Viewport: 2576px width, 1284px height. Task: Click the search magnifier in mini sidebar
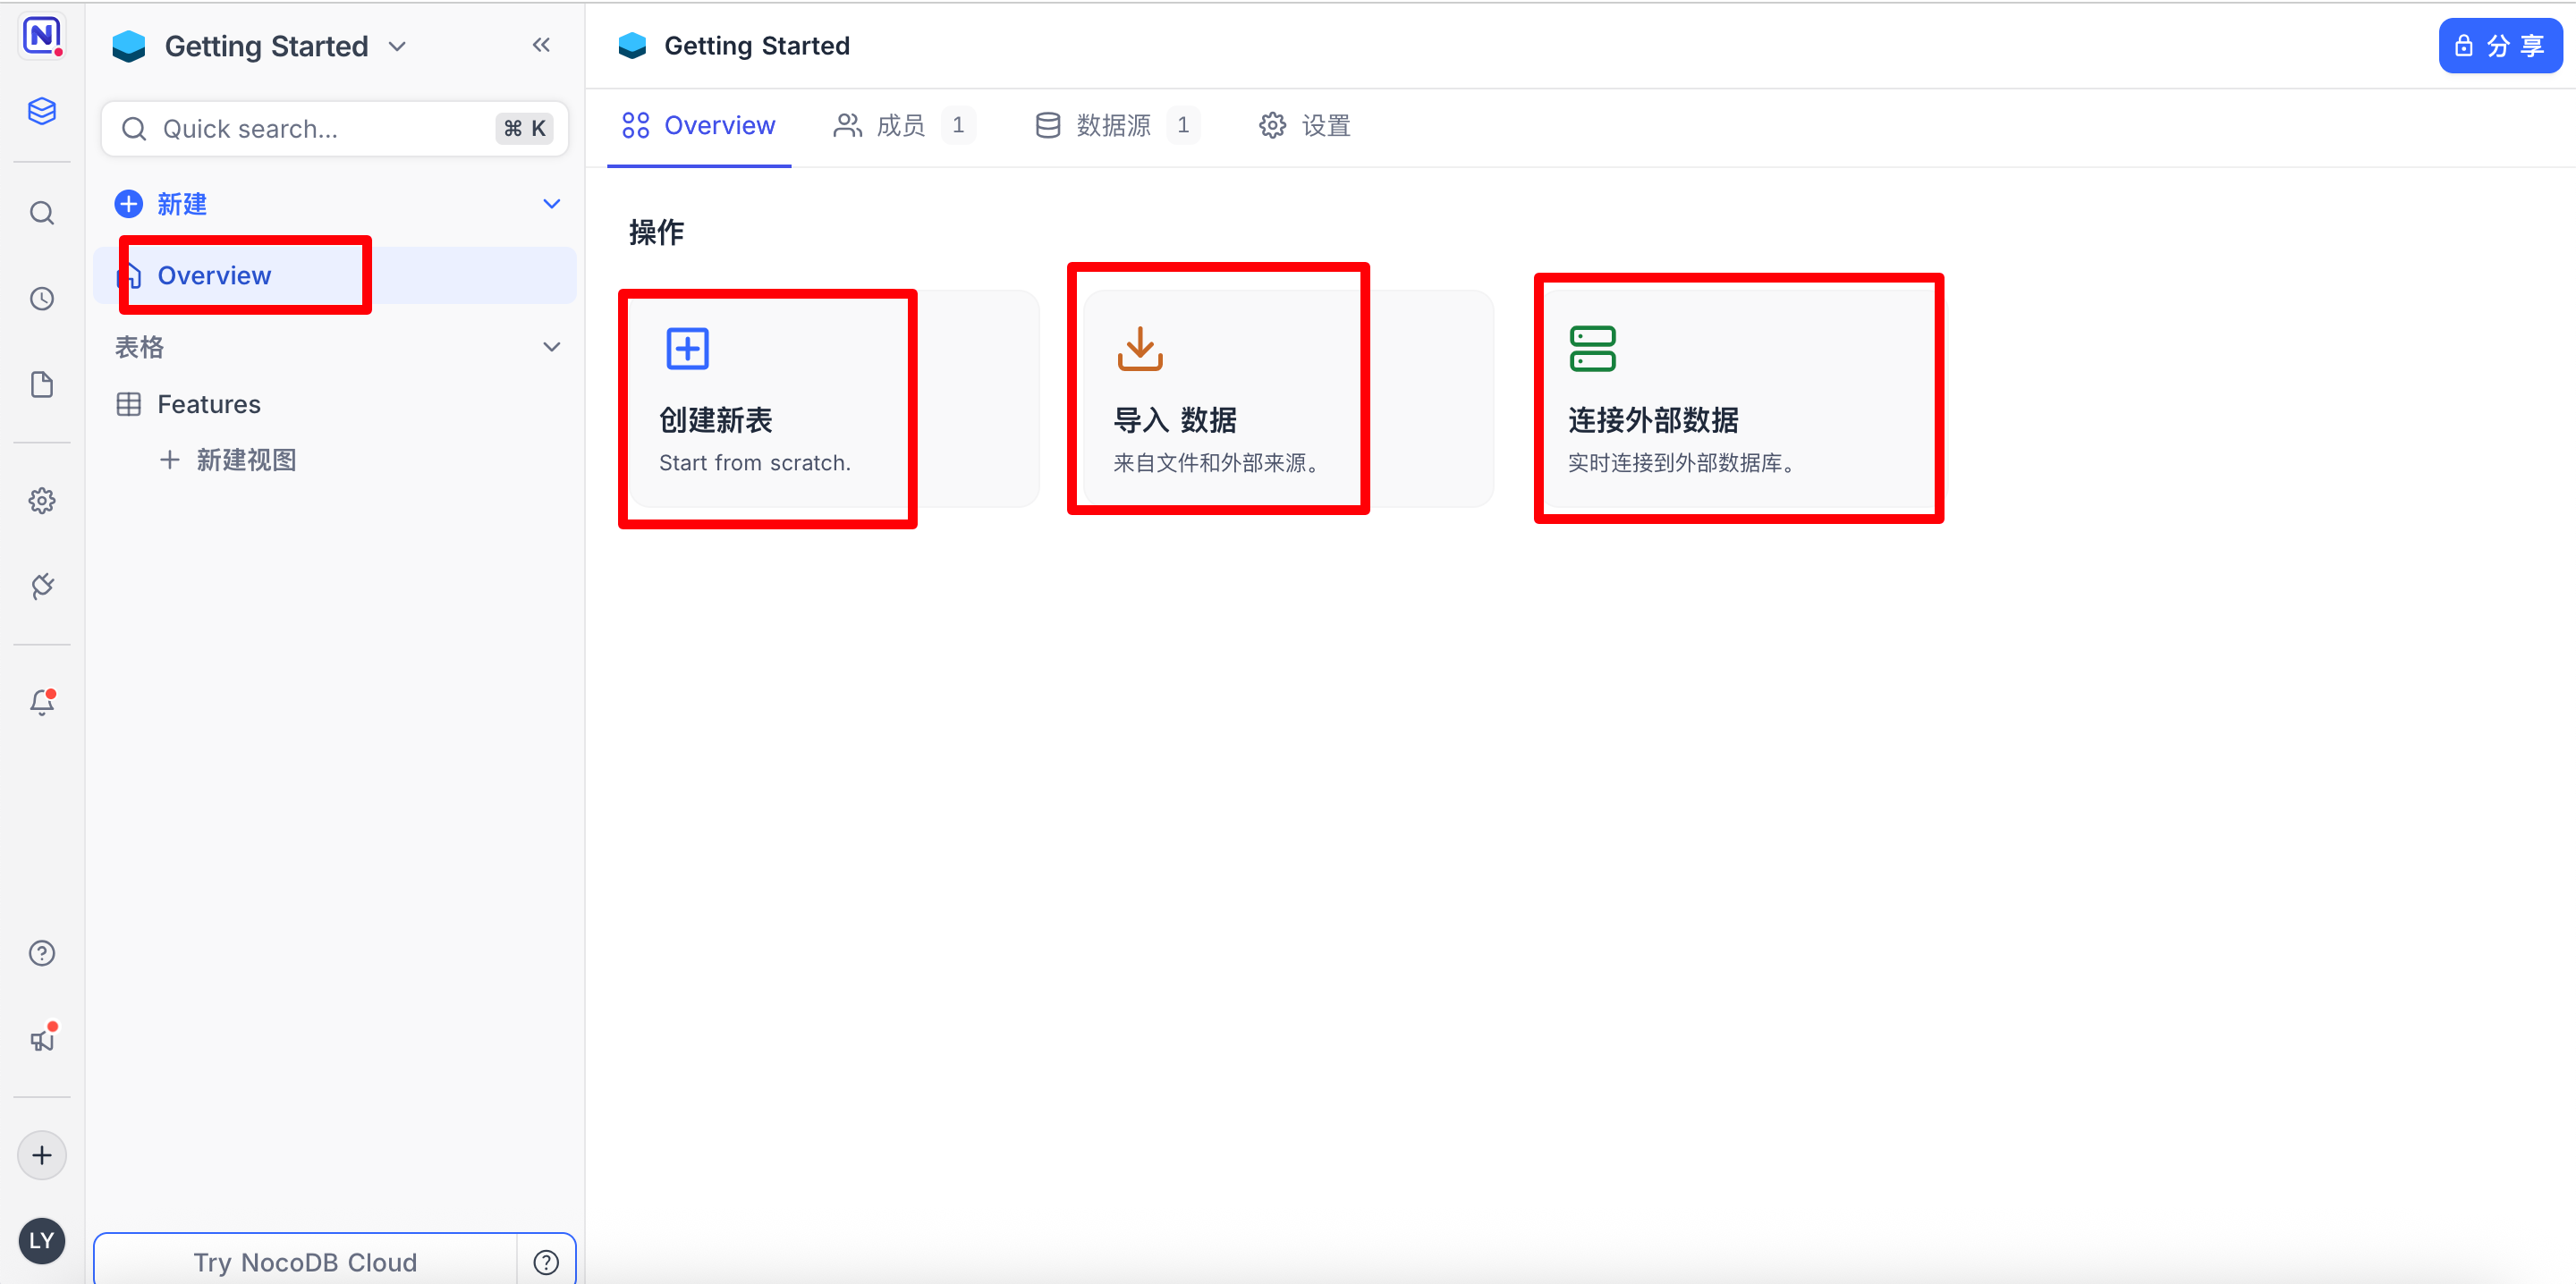(x=42, y=213)
